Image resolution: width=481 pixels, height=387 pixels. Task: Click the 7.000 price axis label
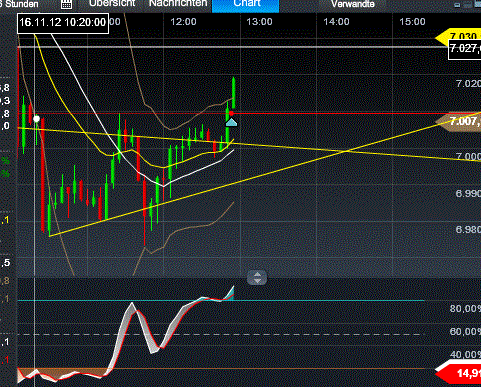[468, 156]
